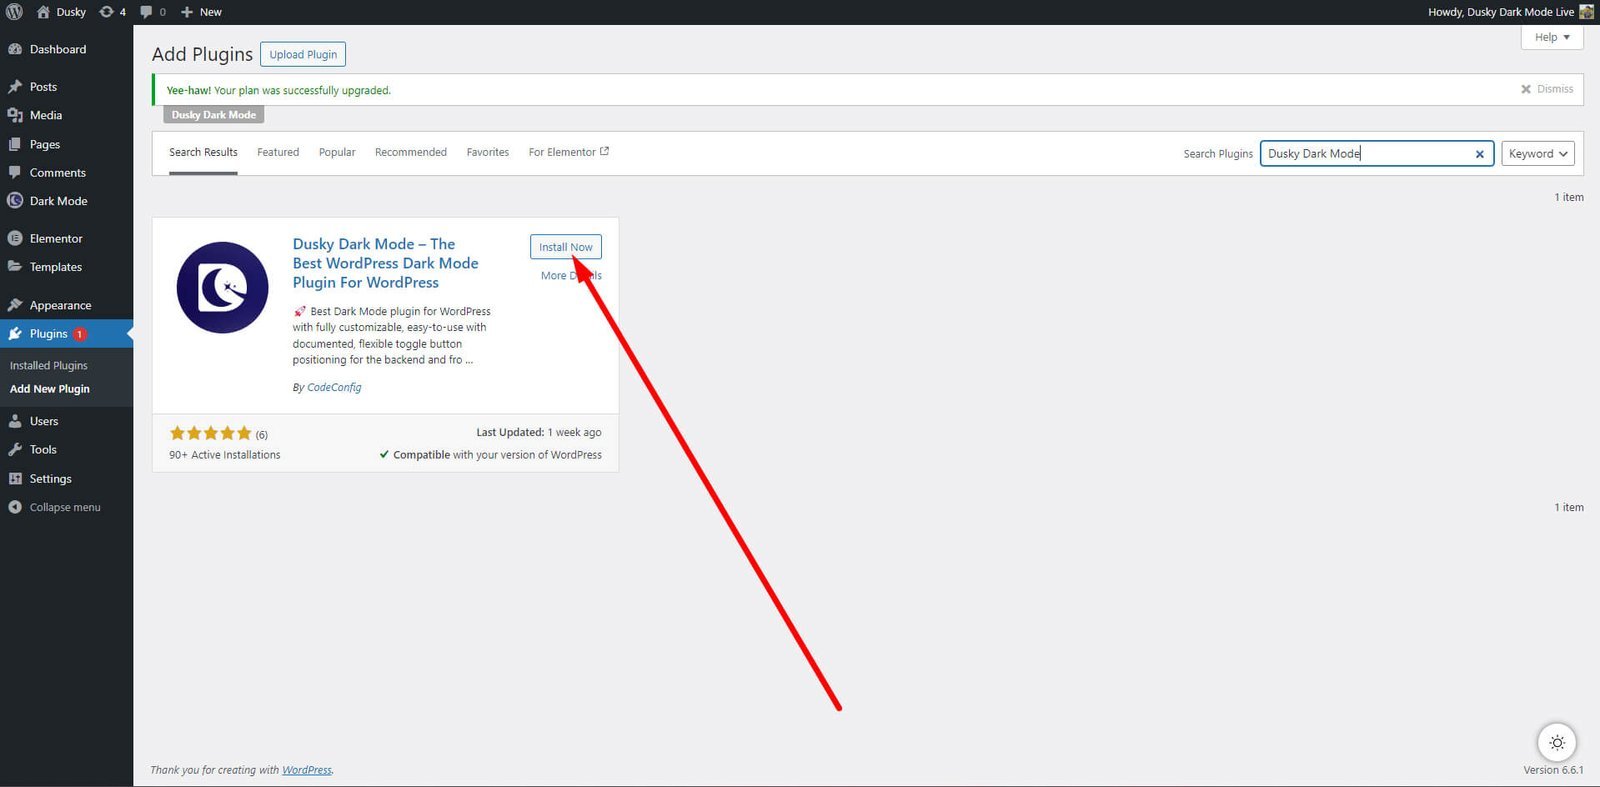
Task: Click the rating count '(6)' text
Action: (x=262, y=435)
